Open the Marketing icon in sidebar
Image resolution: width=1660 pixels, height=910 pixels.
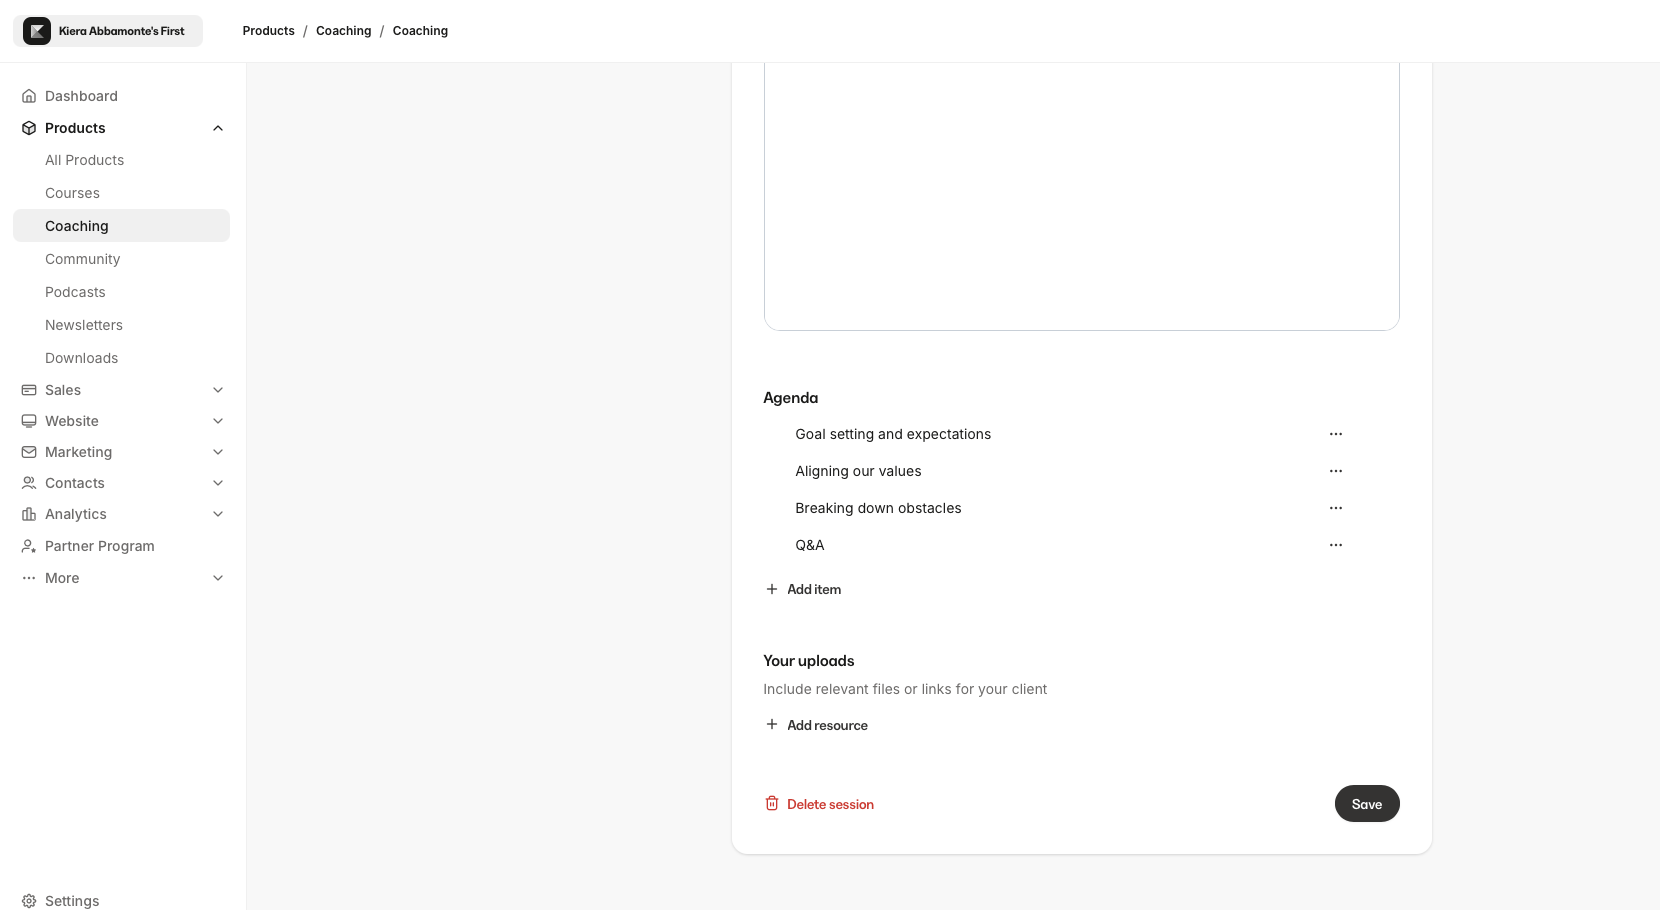click(x=29, y=452)
